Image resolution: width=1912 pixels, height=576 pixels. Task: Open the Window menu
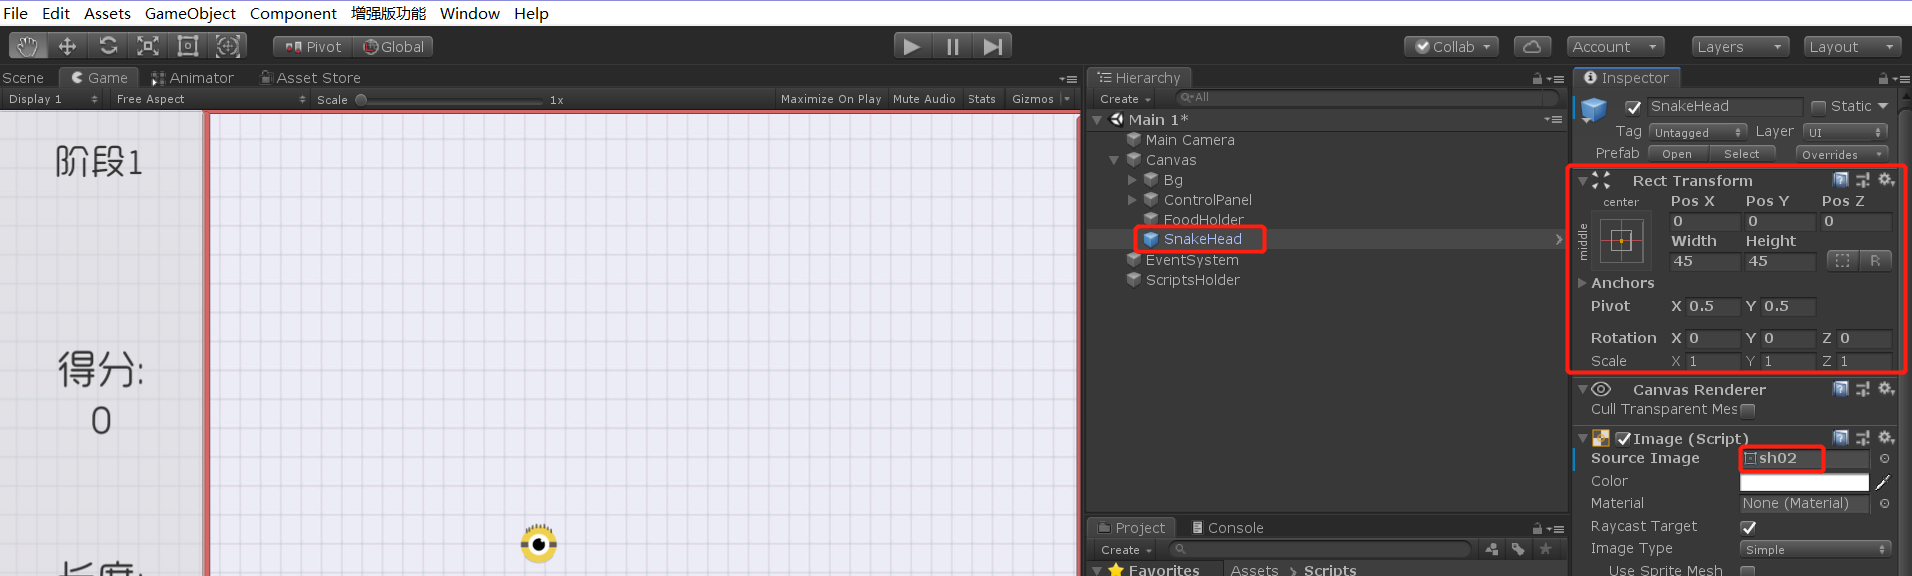pyautogui.click(x=470, y=13)
